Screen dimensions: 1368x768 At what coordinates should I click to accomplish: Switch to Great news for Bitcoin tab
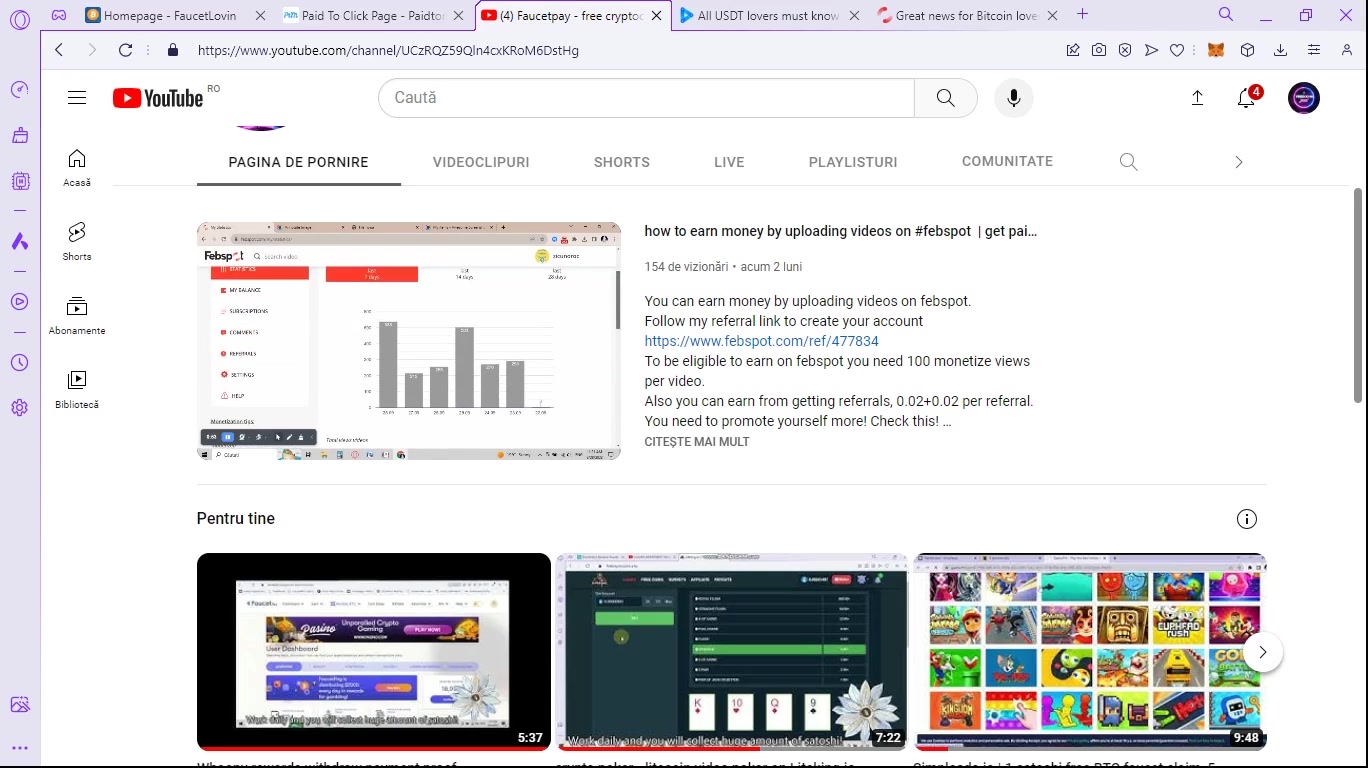(967, 16)
